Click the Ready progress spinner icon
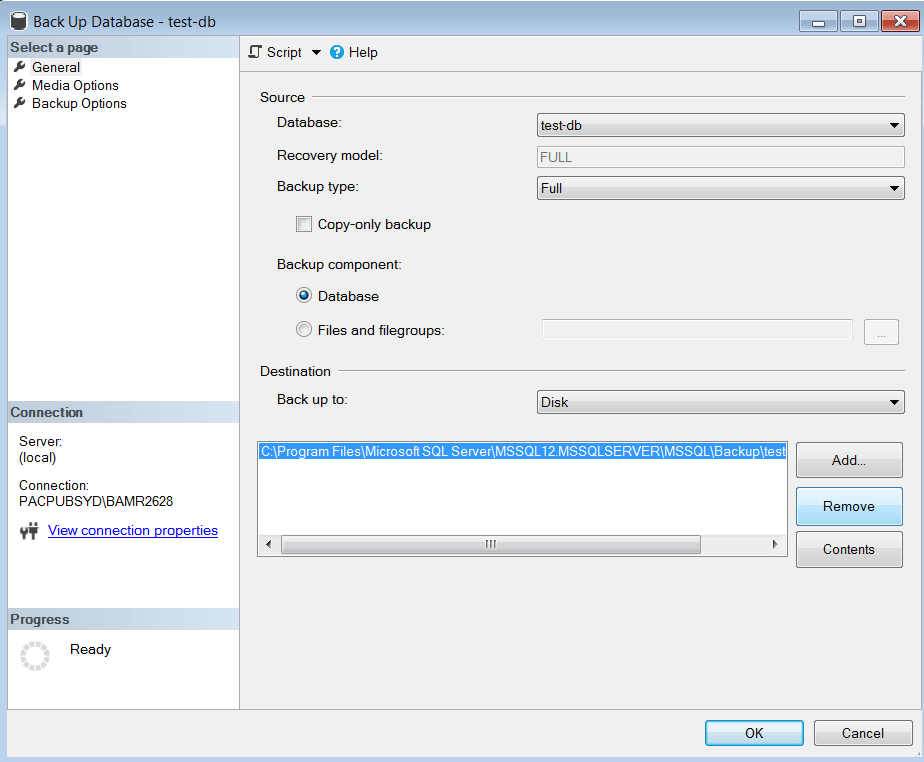This screenshot has width=924, height=762. (x=35, y=656)
